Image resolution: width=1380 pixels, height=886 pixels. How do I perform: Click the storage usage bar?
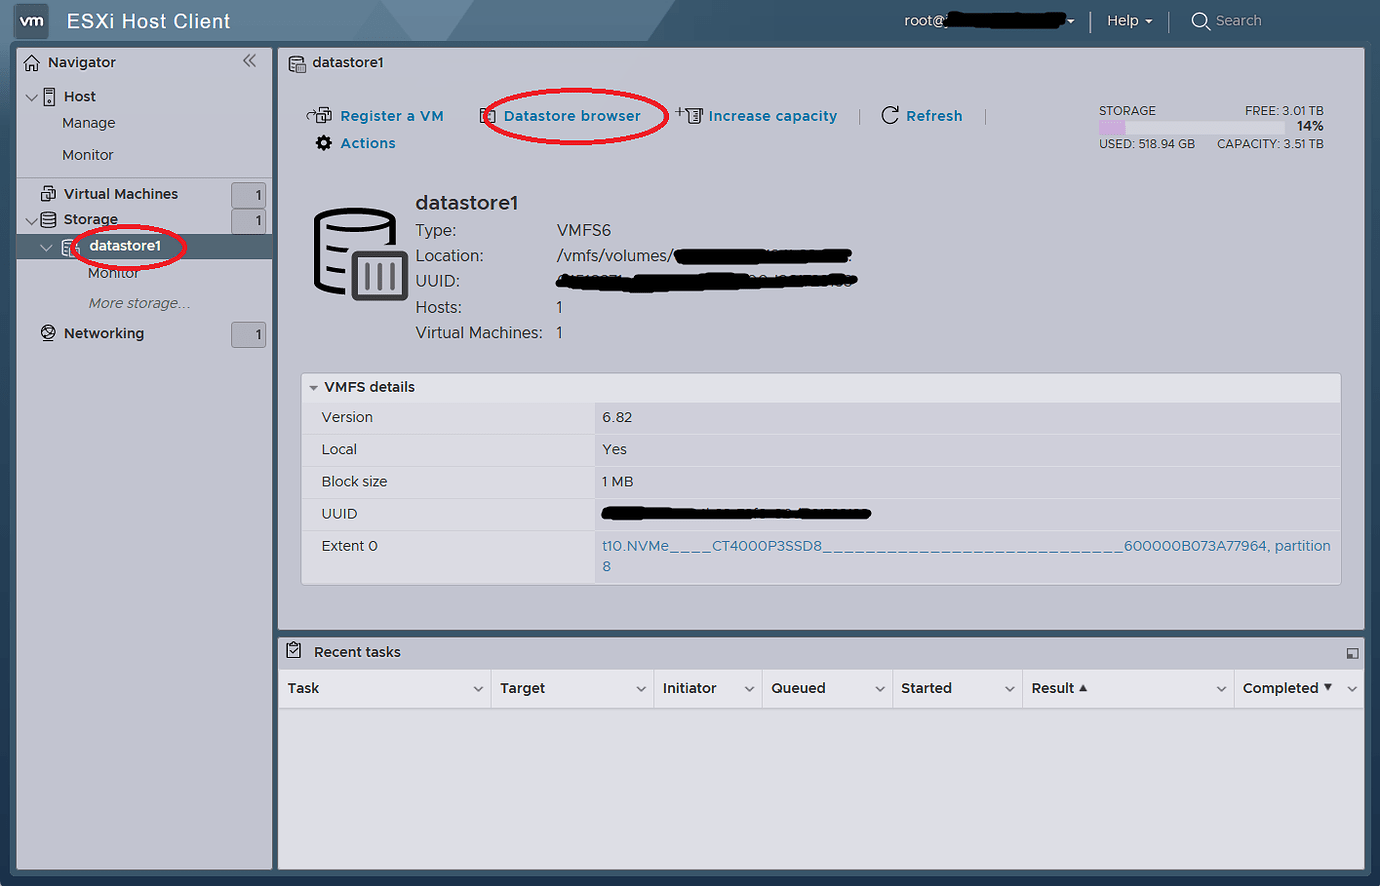pos(1192,127)
